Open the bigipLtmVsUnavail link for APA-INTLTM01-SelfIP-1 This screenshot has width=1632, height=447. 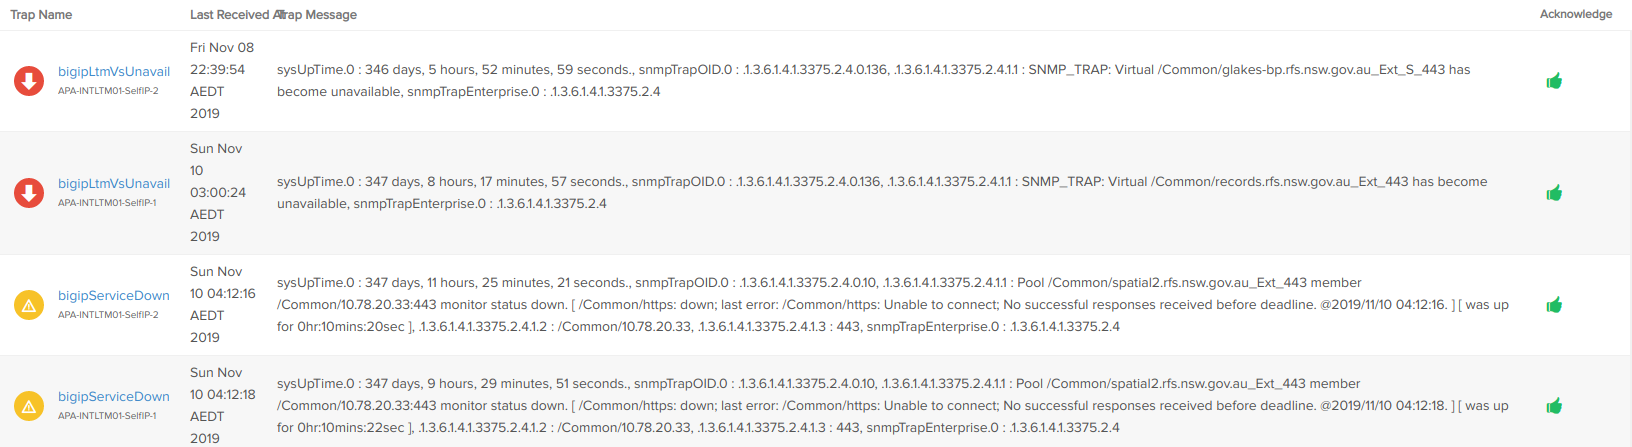pyautogui.click(x=114, y=184)
